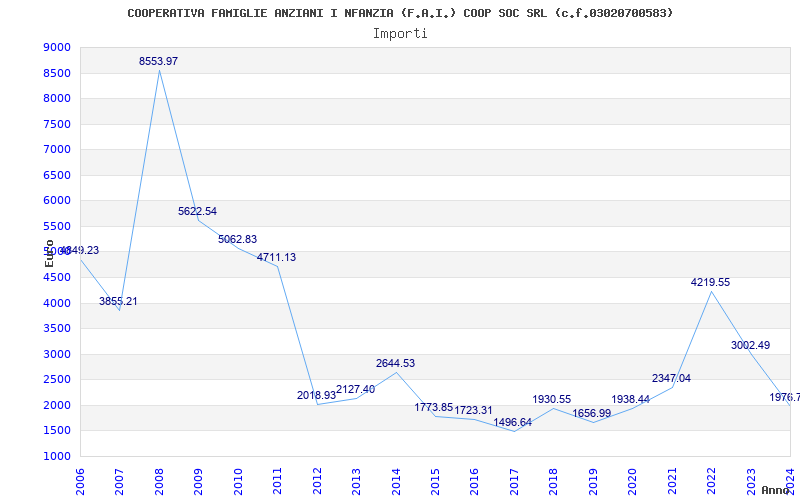The image size is (800, 500).
Task: Select the 2023 year axis label
Action: click(x=751, y=482)
